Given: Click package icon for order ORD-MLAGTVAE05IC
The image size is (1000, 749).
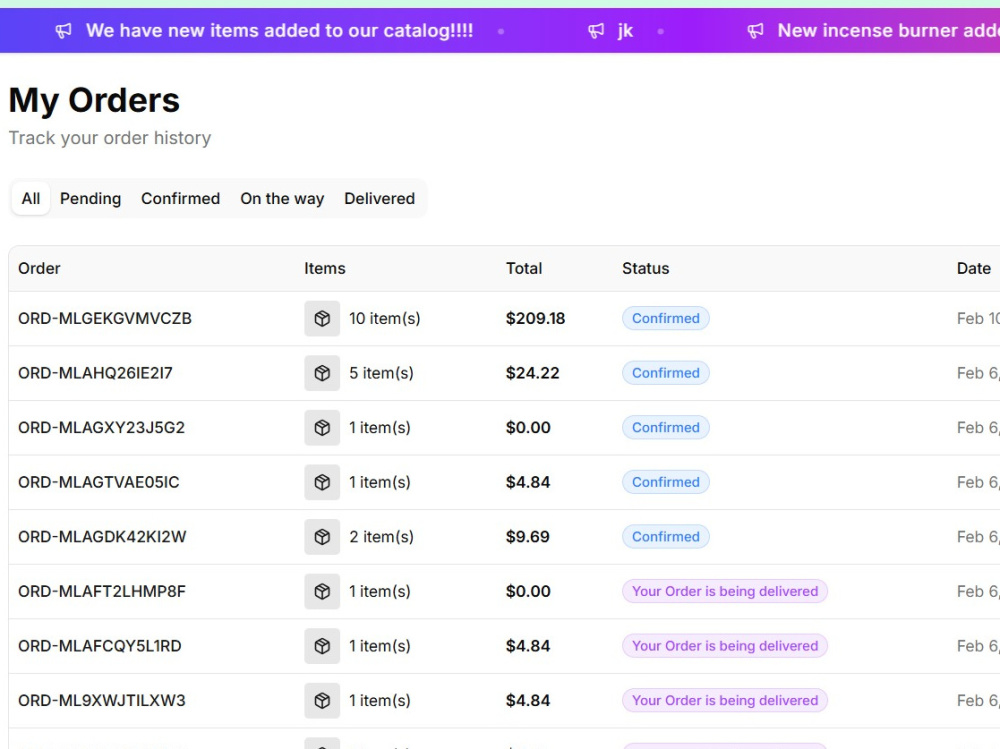Looking at the screenshot, I should pos(322,482).
